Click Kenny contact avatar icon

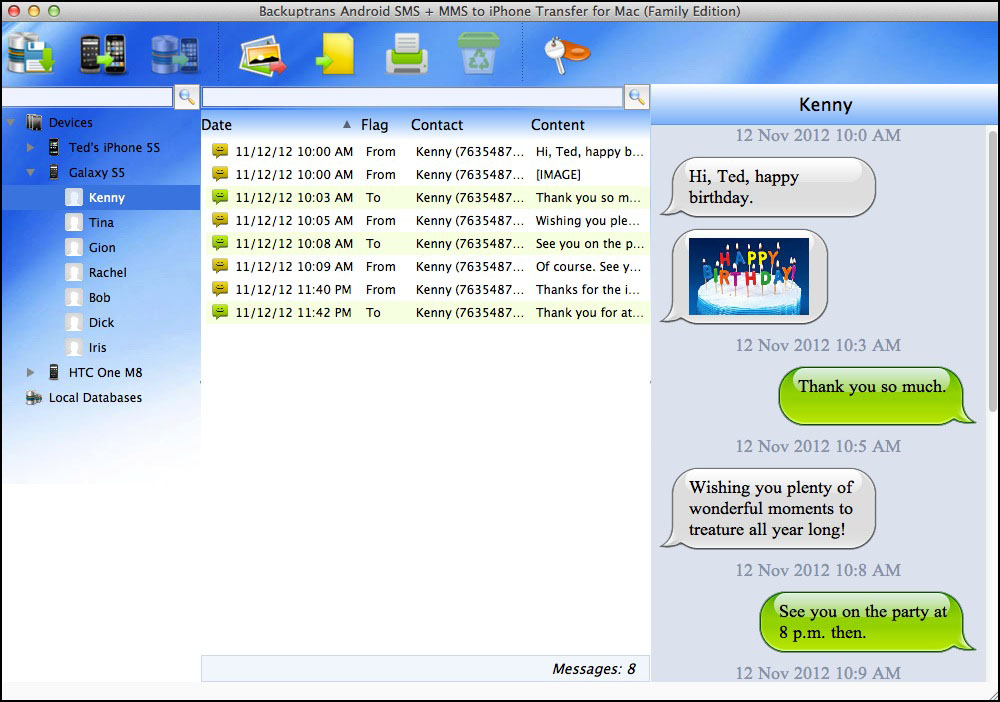click(74, 198)
